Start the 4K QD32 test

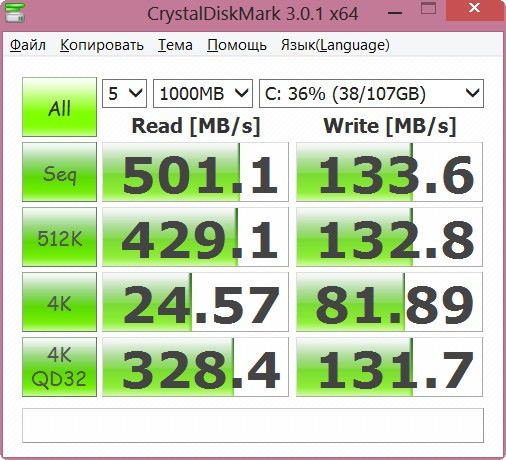click(x=59, y=367)
